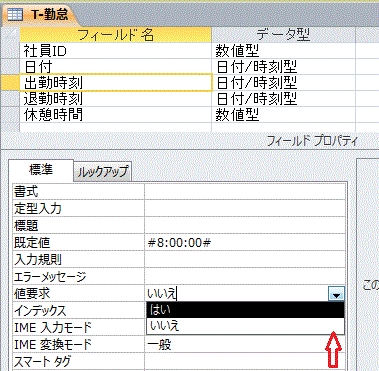This screenshot has height=371, width=379.
Task: Select the row selector for 出勤時刻
Action: coord(10,83)
